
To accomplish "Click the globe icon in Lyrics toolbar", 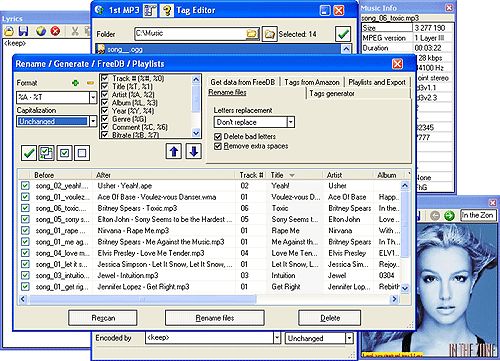I will [41, 31].
